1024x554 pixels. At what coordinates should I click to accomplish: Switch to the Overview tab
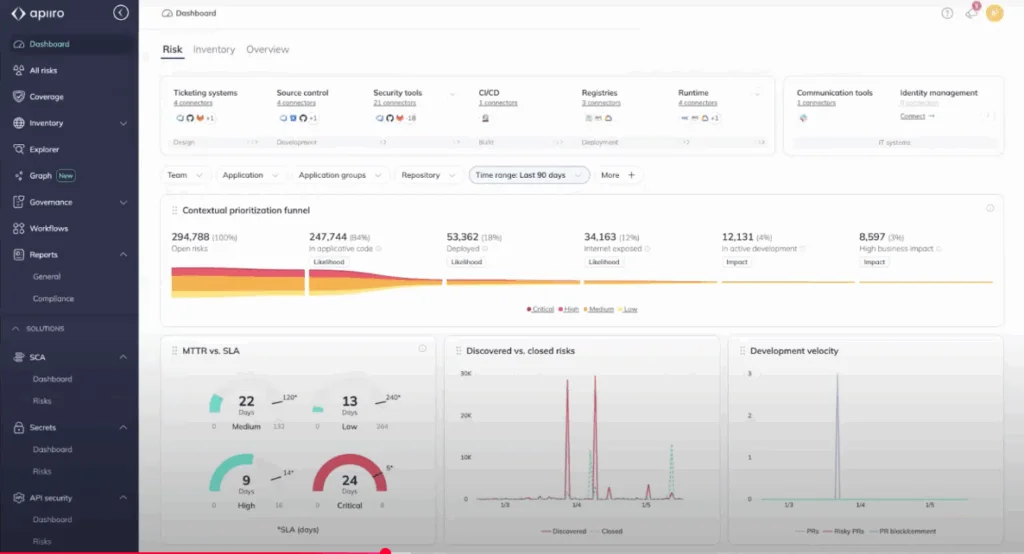[x=267, y=49]
